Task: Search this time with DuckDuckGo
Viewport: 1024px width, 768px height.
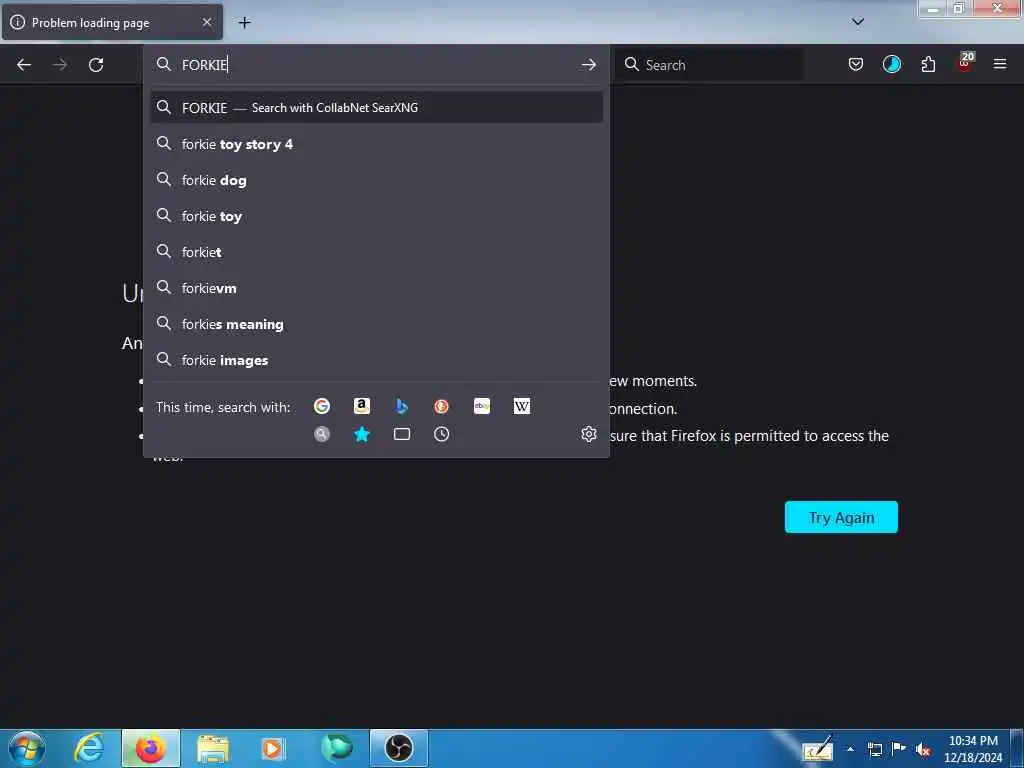Action: tap(441, 406)
